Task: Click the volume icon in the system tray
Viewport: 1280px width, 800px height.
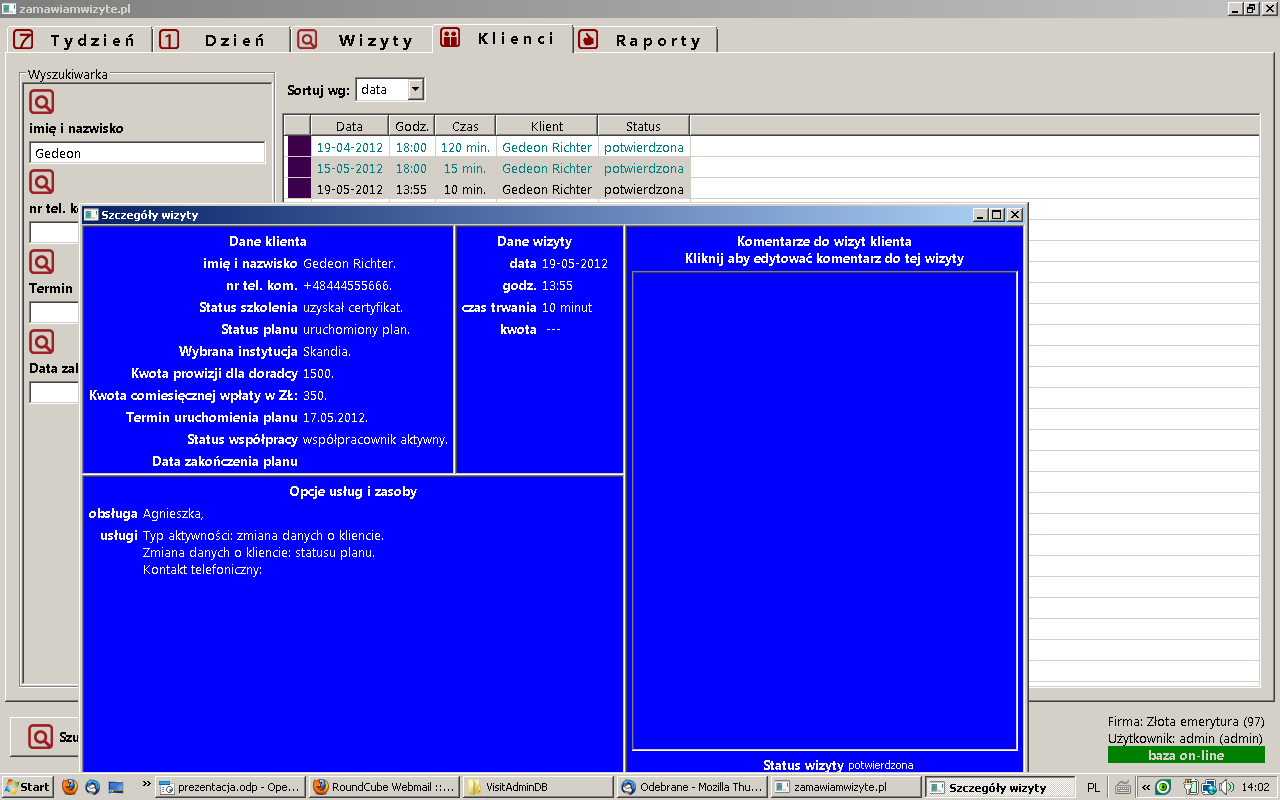Action: pos(1226,787)
